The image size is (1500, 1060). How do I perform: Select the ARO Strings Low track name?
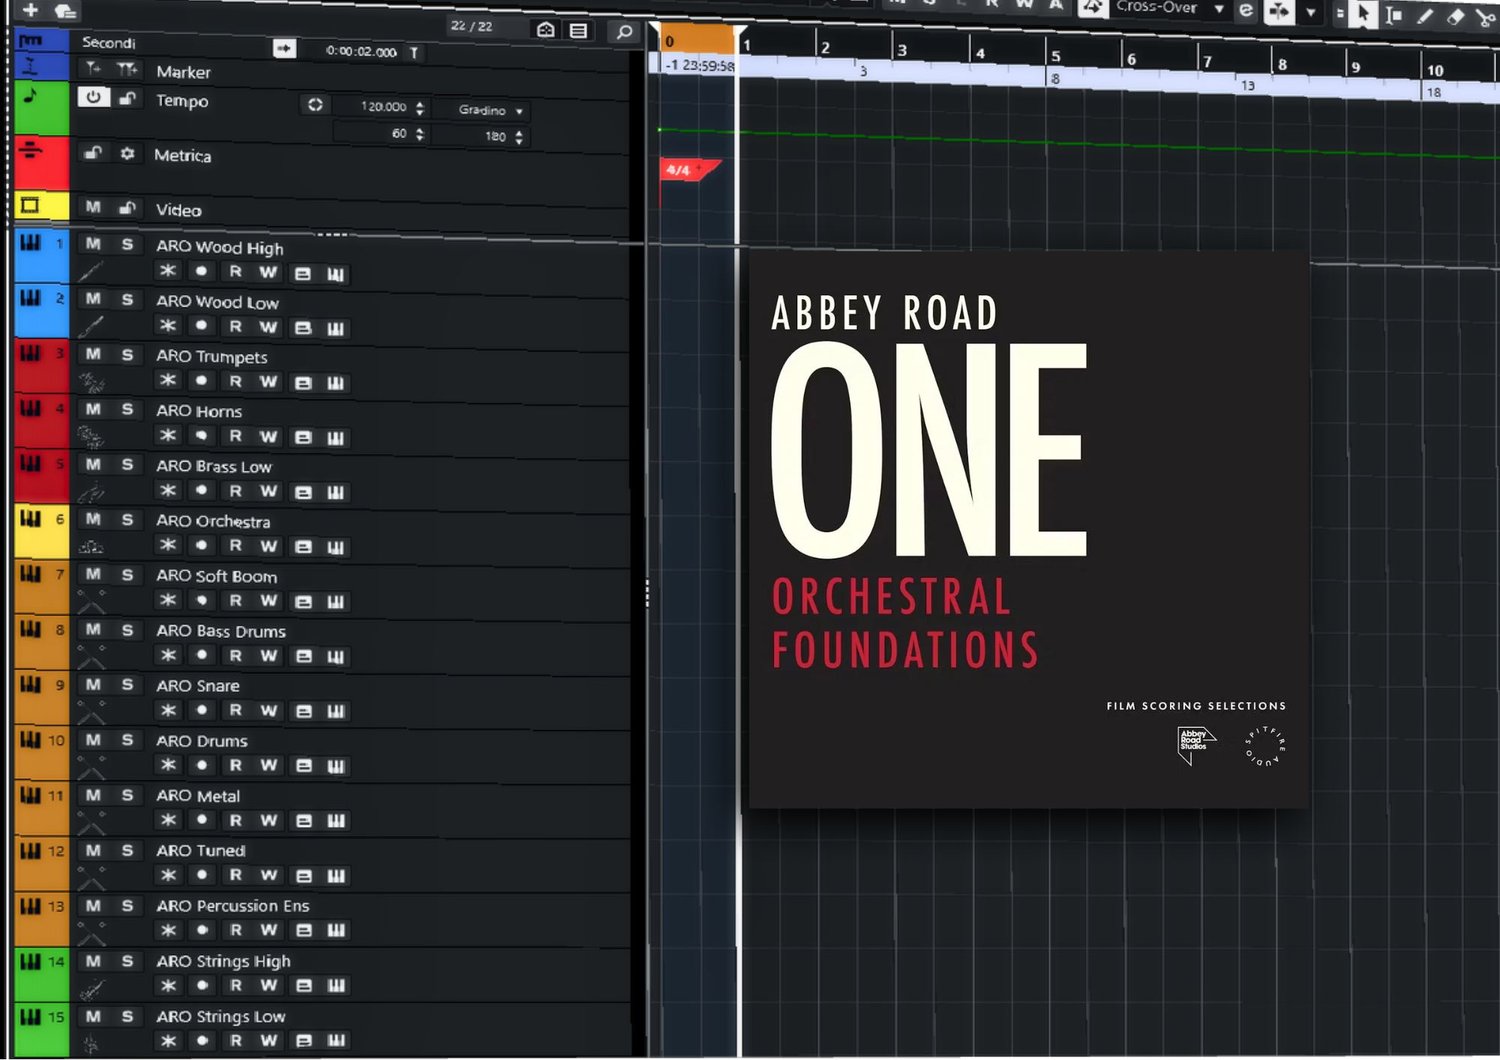pyautogui.click(x=221, y=1017)
